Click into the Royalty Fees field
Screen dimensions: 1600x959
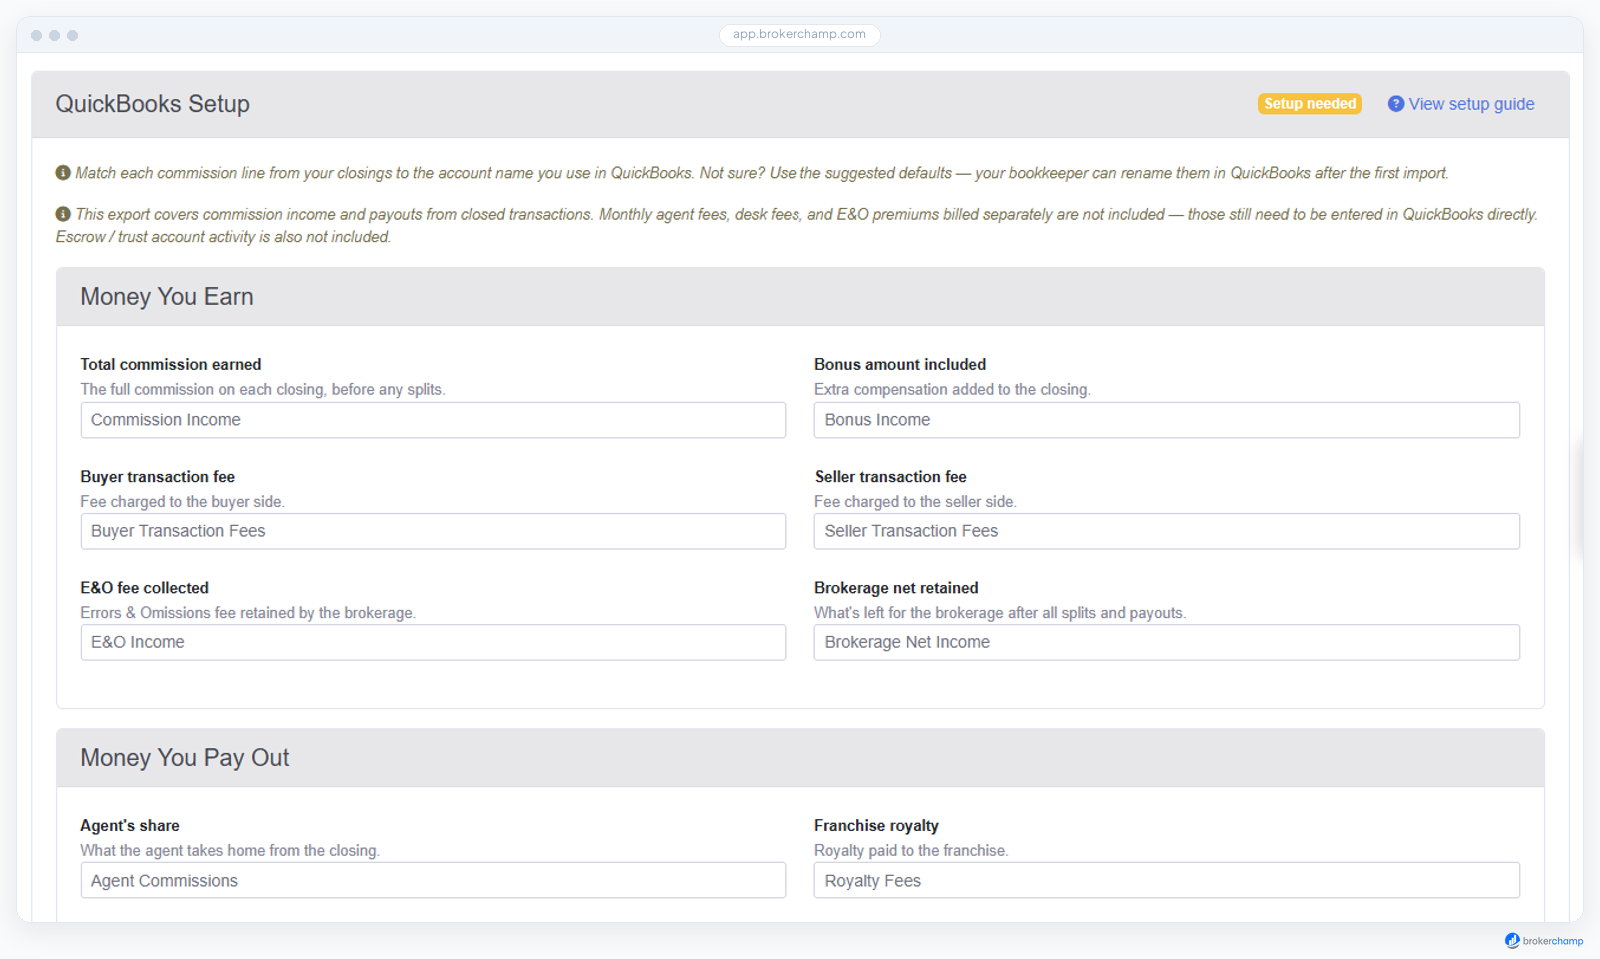pyautogui.click(x=1167, y=880)
